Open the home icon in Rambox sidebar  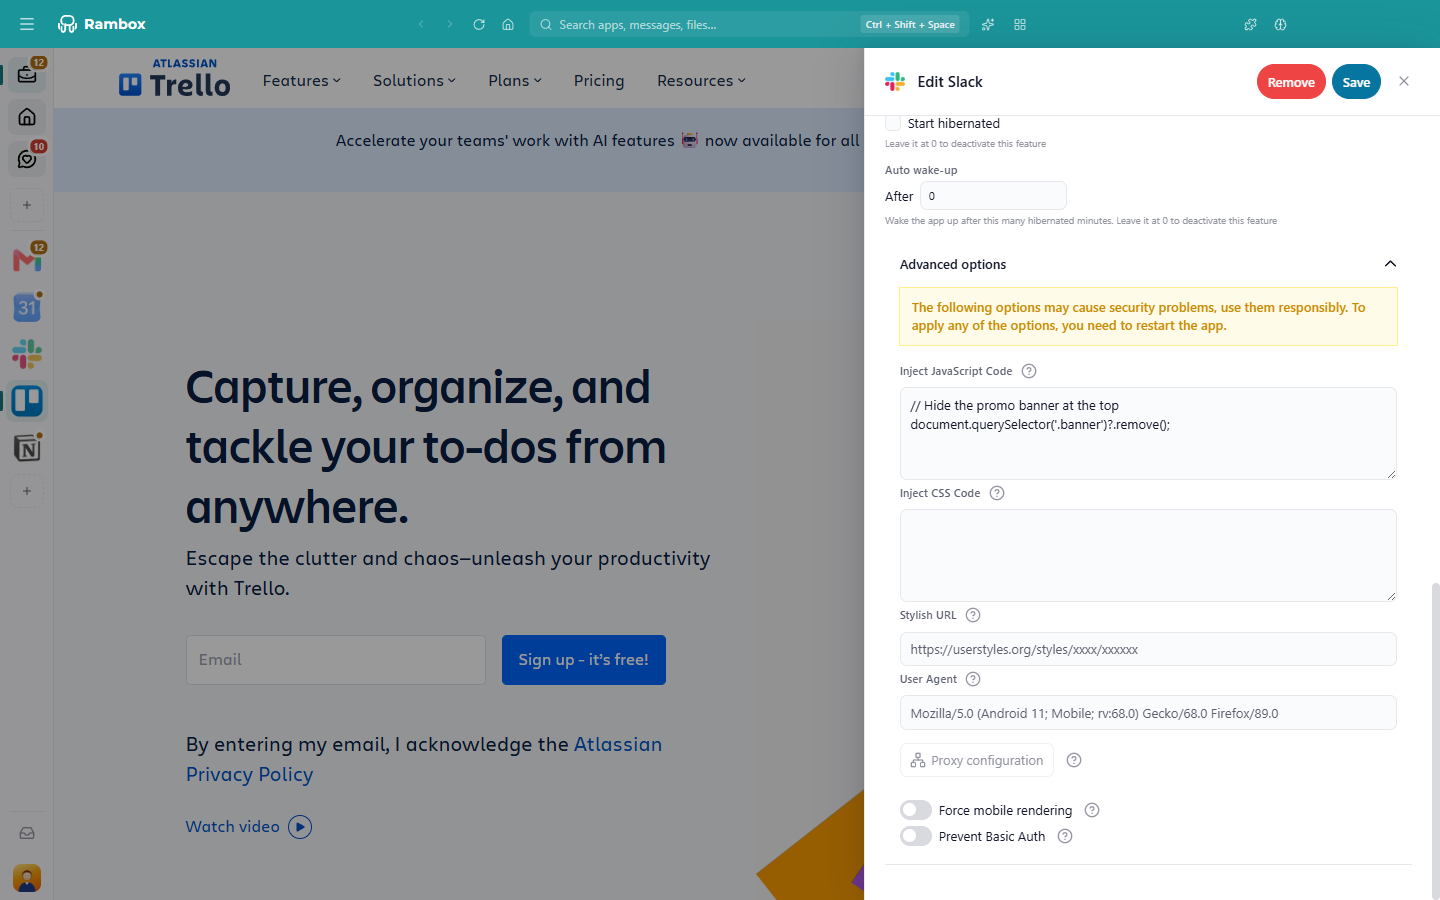tap(27, 117)
